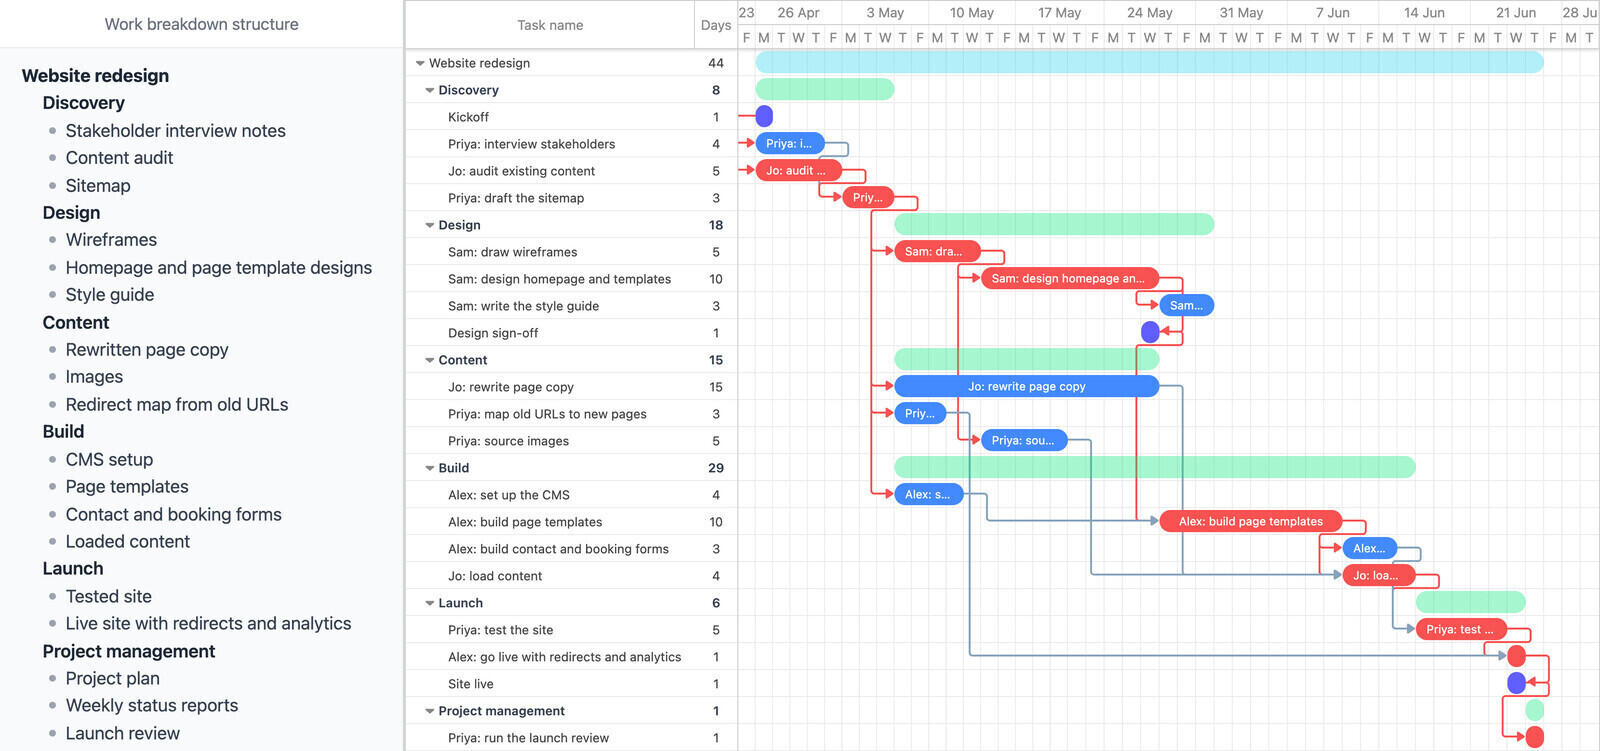Viewport: 1600px width, 751px height.
Task: Click the 'Work breakdown structure' panel title
Action: click(x=202, y=24)
